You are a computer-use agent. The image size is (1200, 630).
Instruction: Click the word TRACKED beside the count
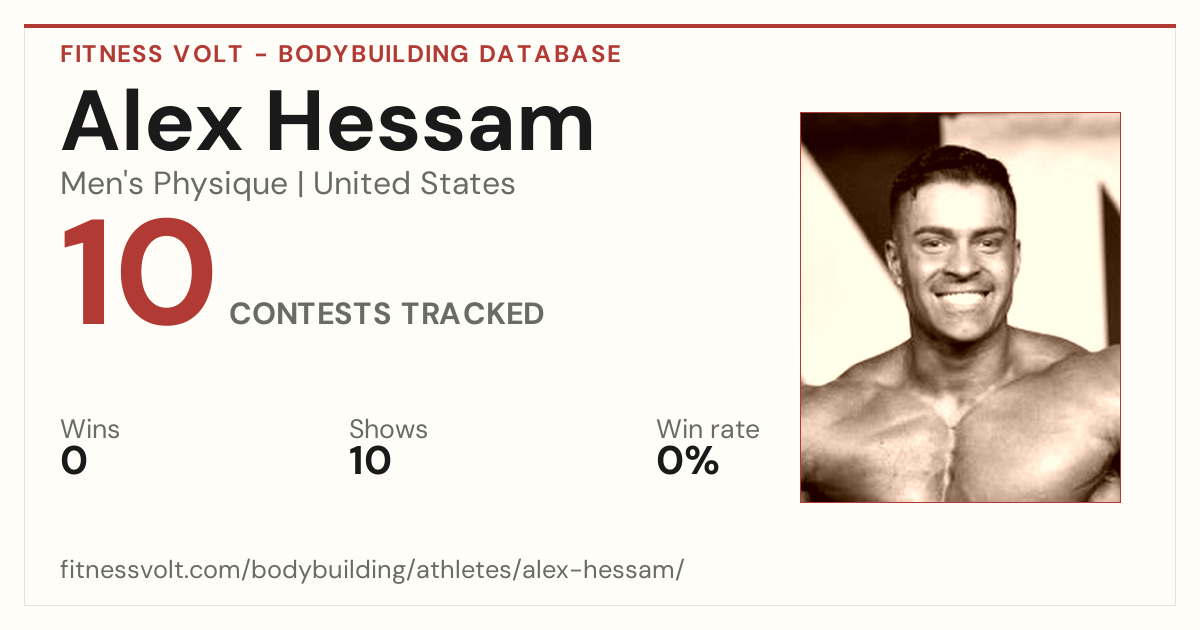(x=472, y=314)
